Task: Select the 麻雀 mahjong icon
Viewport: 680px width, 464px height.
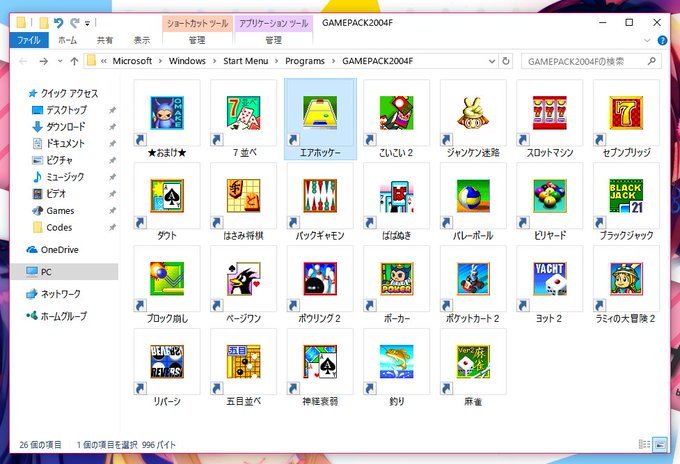Action: click(x=473, y=362)
